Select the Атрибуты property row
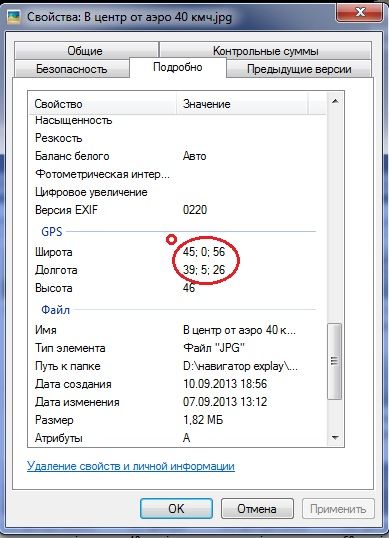Viewport: 389px width, 538px height. pyautogui.click(x=178, y=438)
